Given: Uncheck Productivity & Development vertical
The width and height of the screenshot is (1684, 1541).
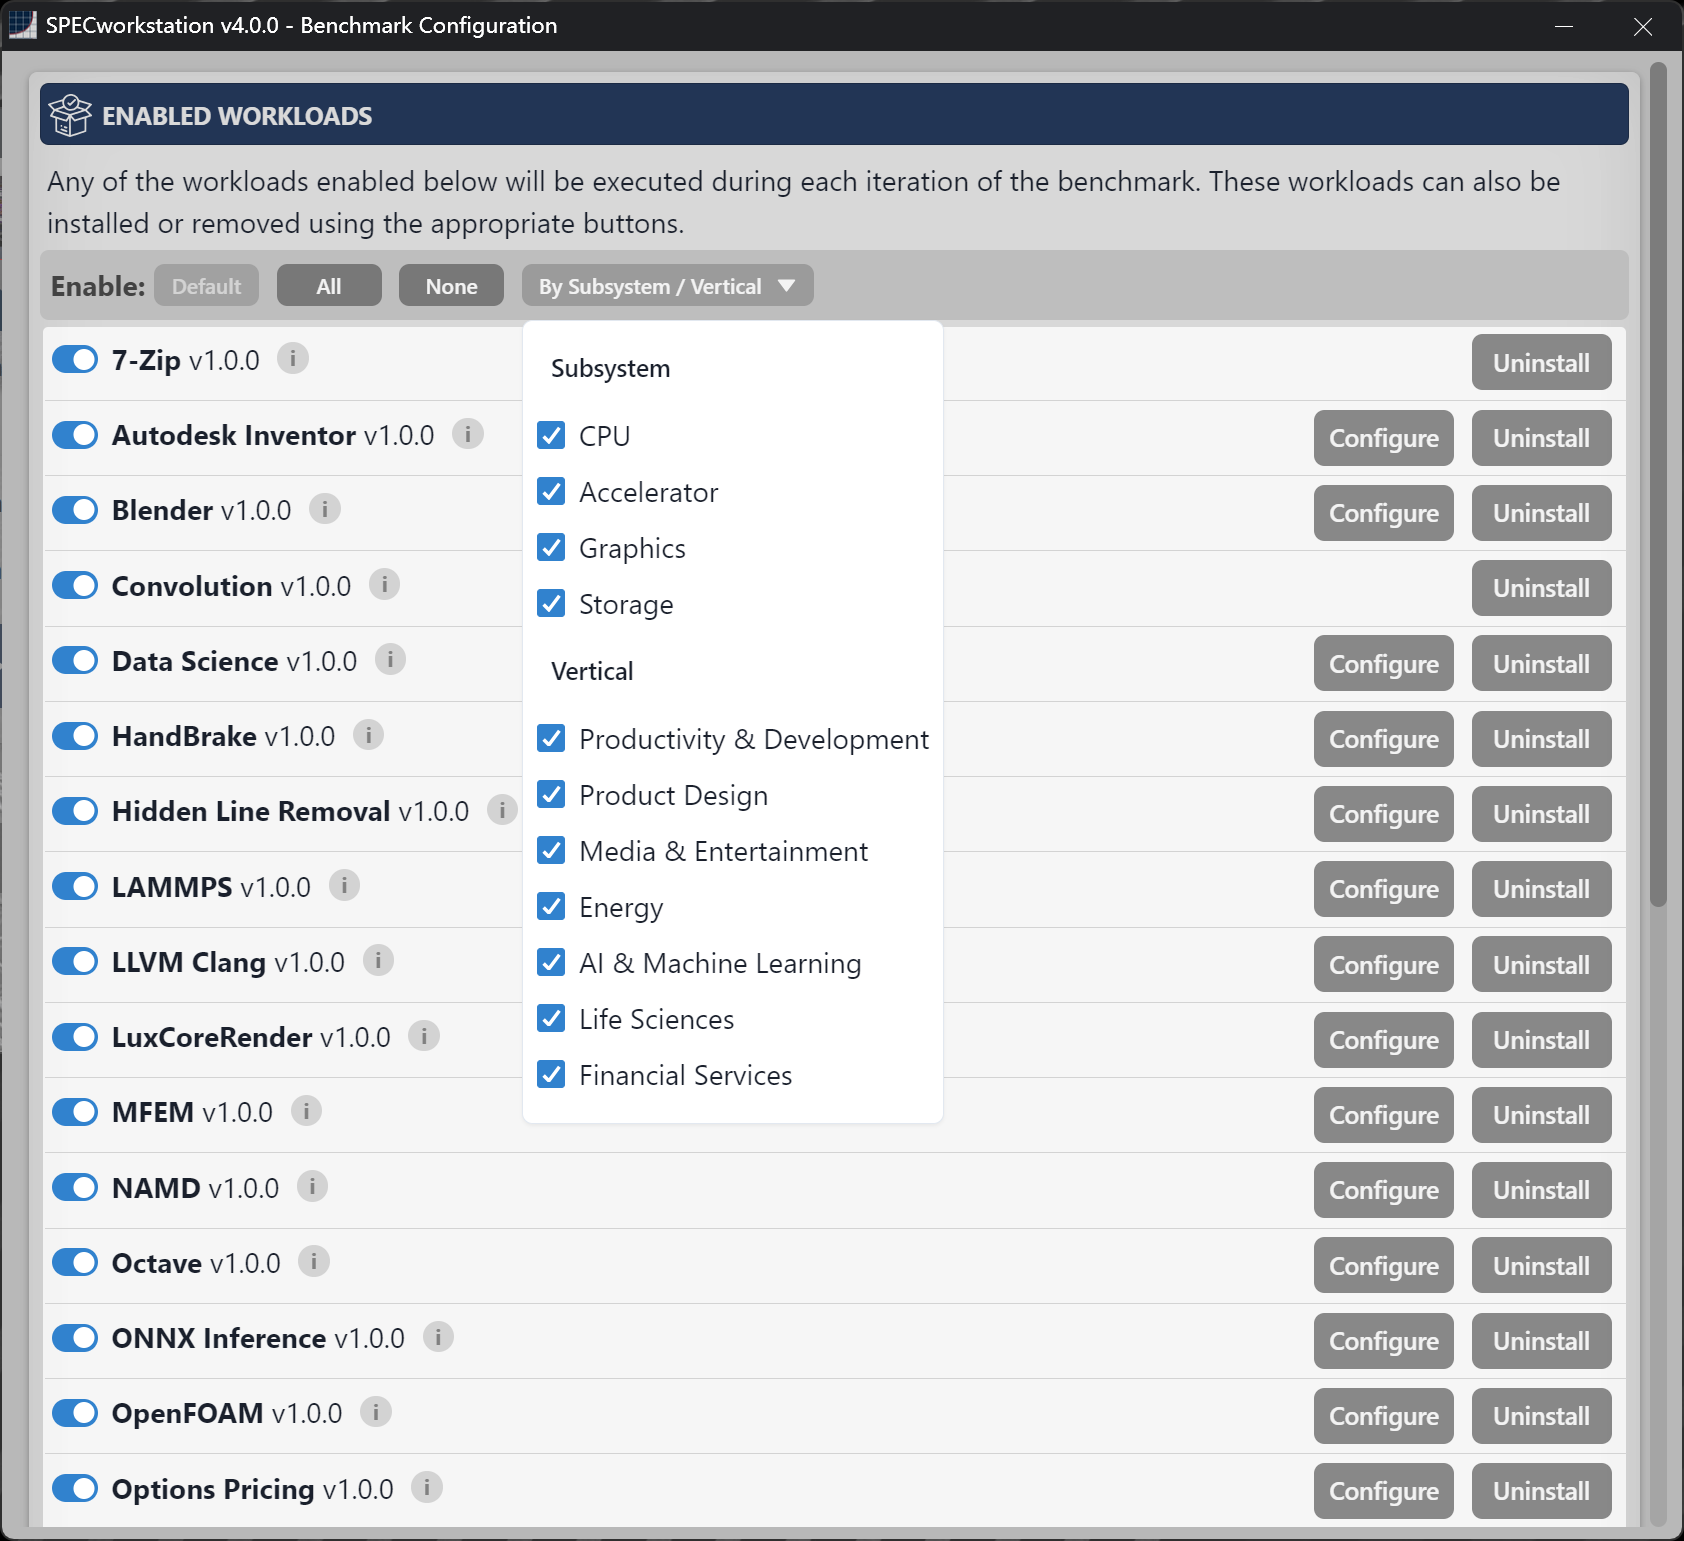Looking at the screenshot, I should point(551,738).
